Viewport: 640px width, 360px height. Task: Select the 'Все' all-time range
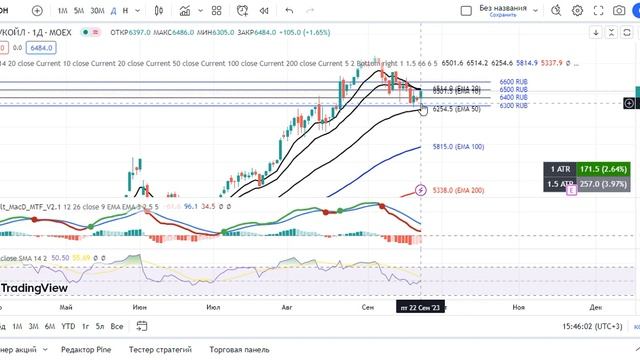(x=117, y=326)
